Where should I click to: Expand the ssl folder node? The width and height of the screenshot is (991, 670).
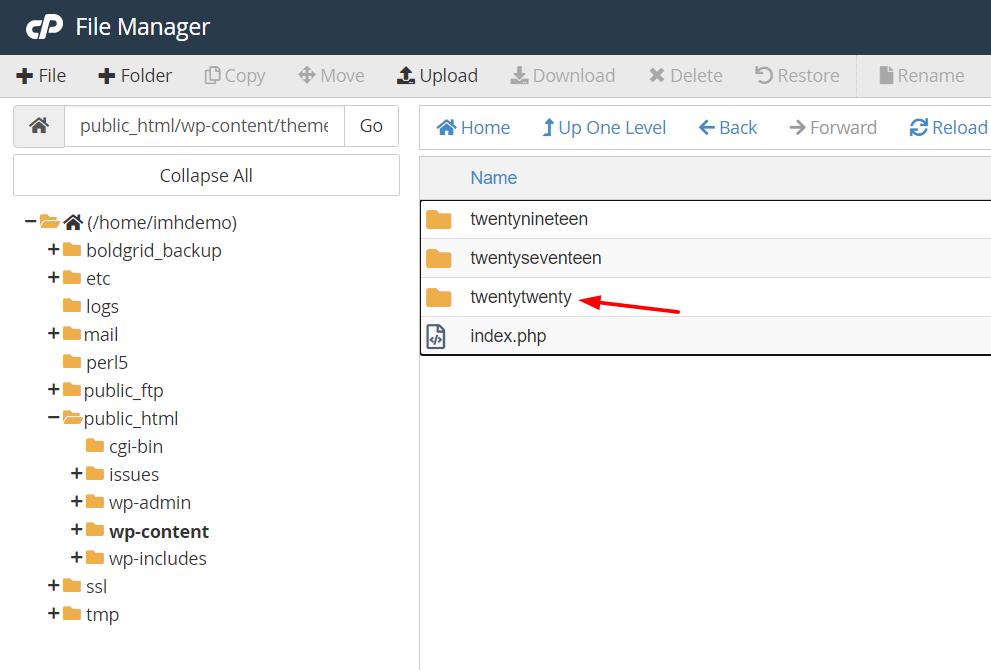(53, 586)
